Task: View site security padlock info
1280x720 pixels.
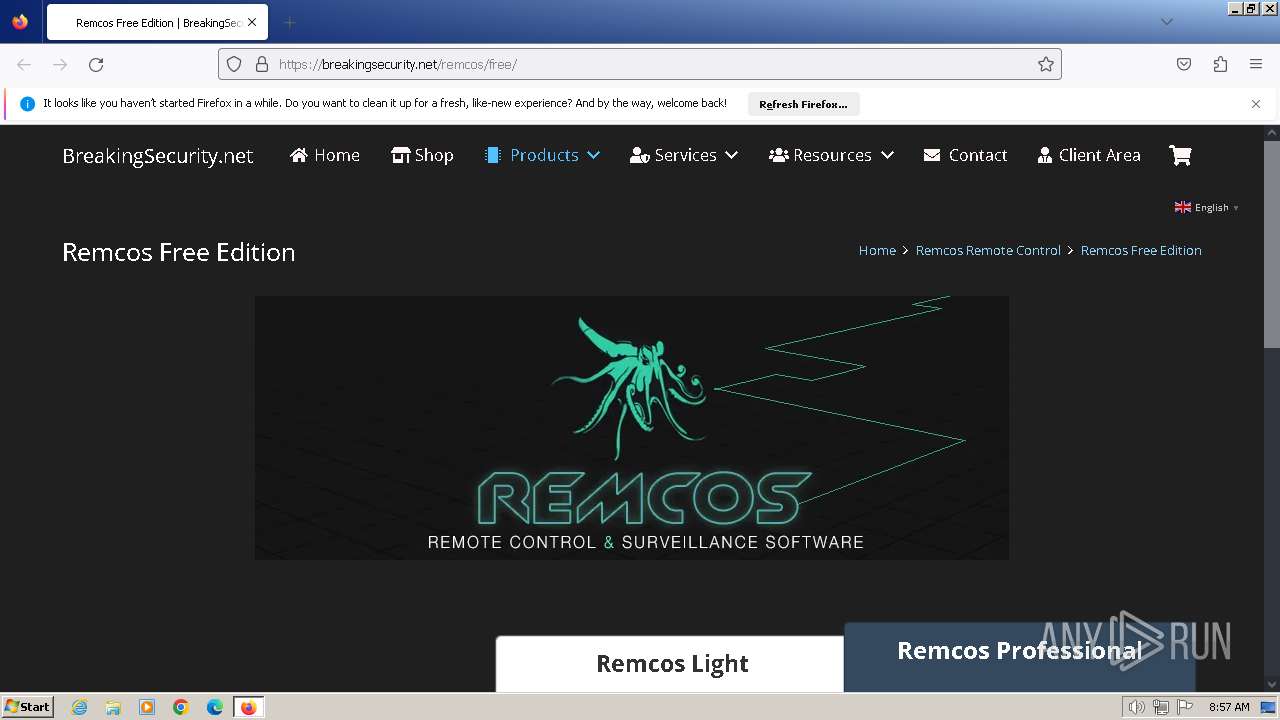Action: coord(262,64)
